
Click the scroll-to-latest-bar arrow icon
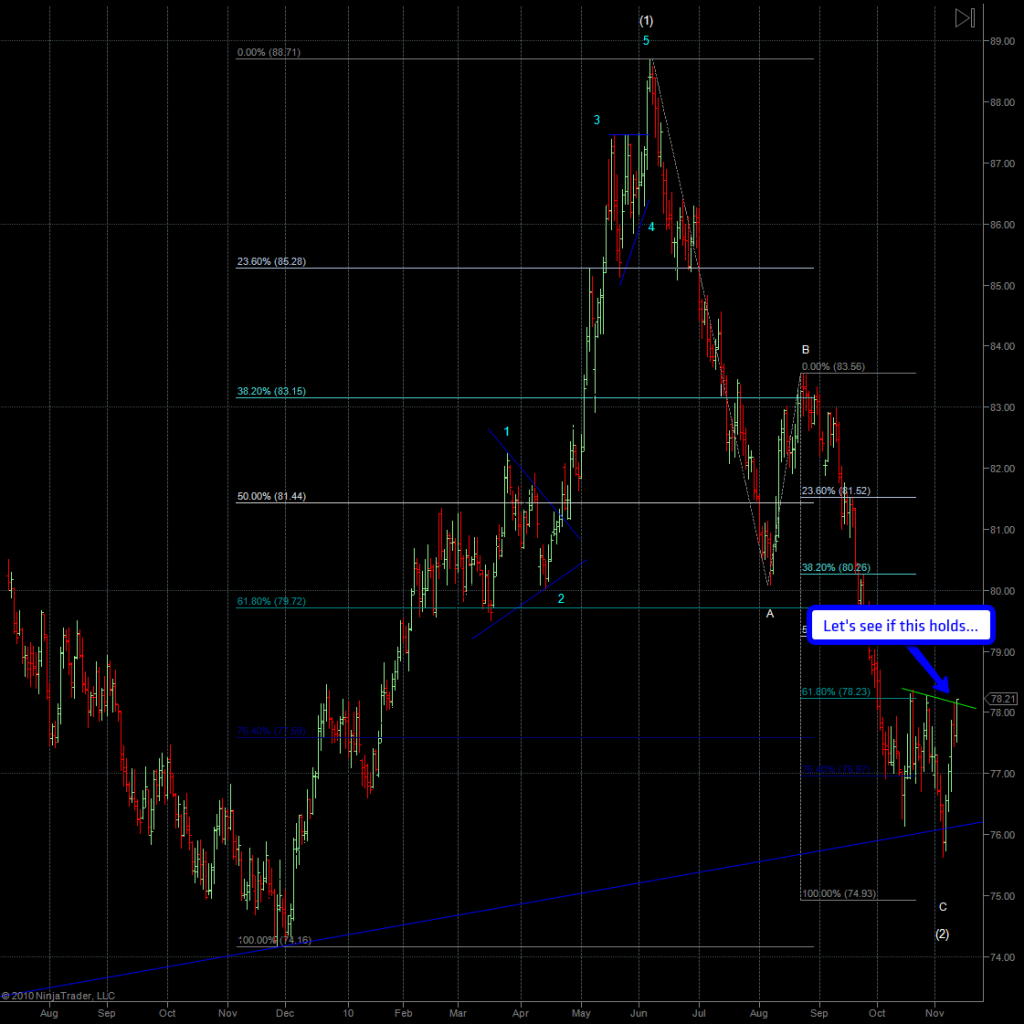(x=964, y=18)
